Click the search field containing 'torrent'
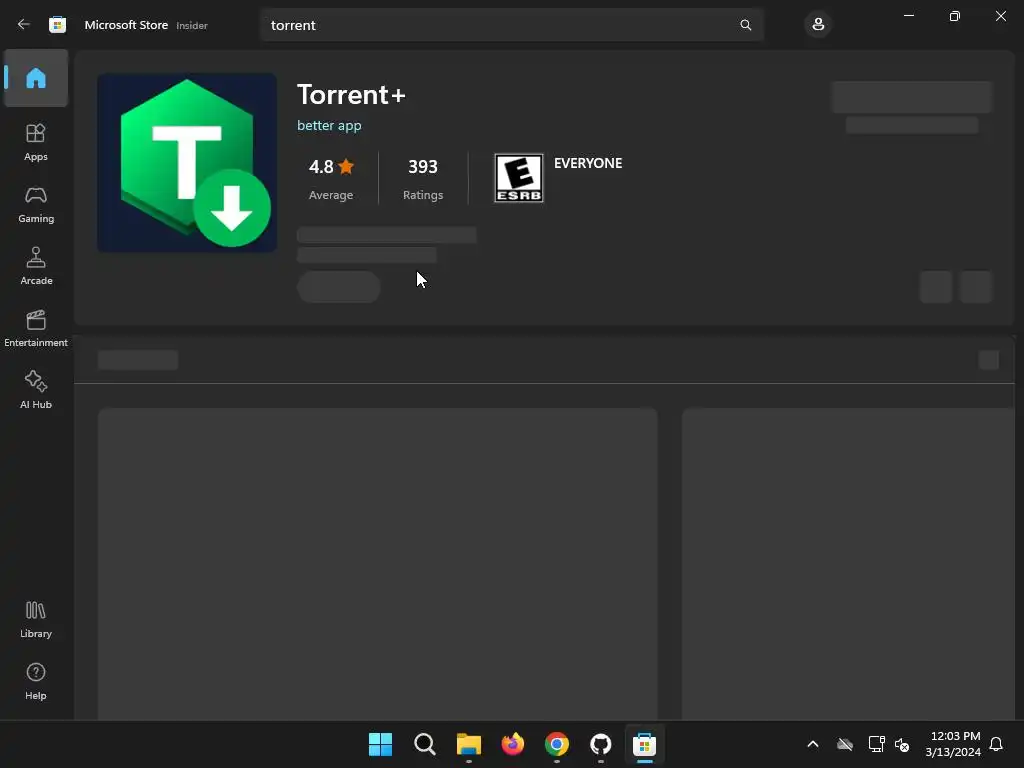 (511, 25)
